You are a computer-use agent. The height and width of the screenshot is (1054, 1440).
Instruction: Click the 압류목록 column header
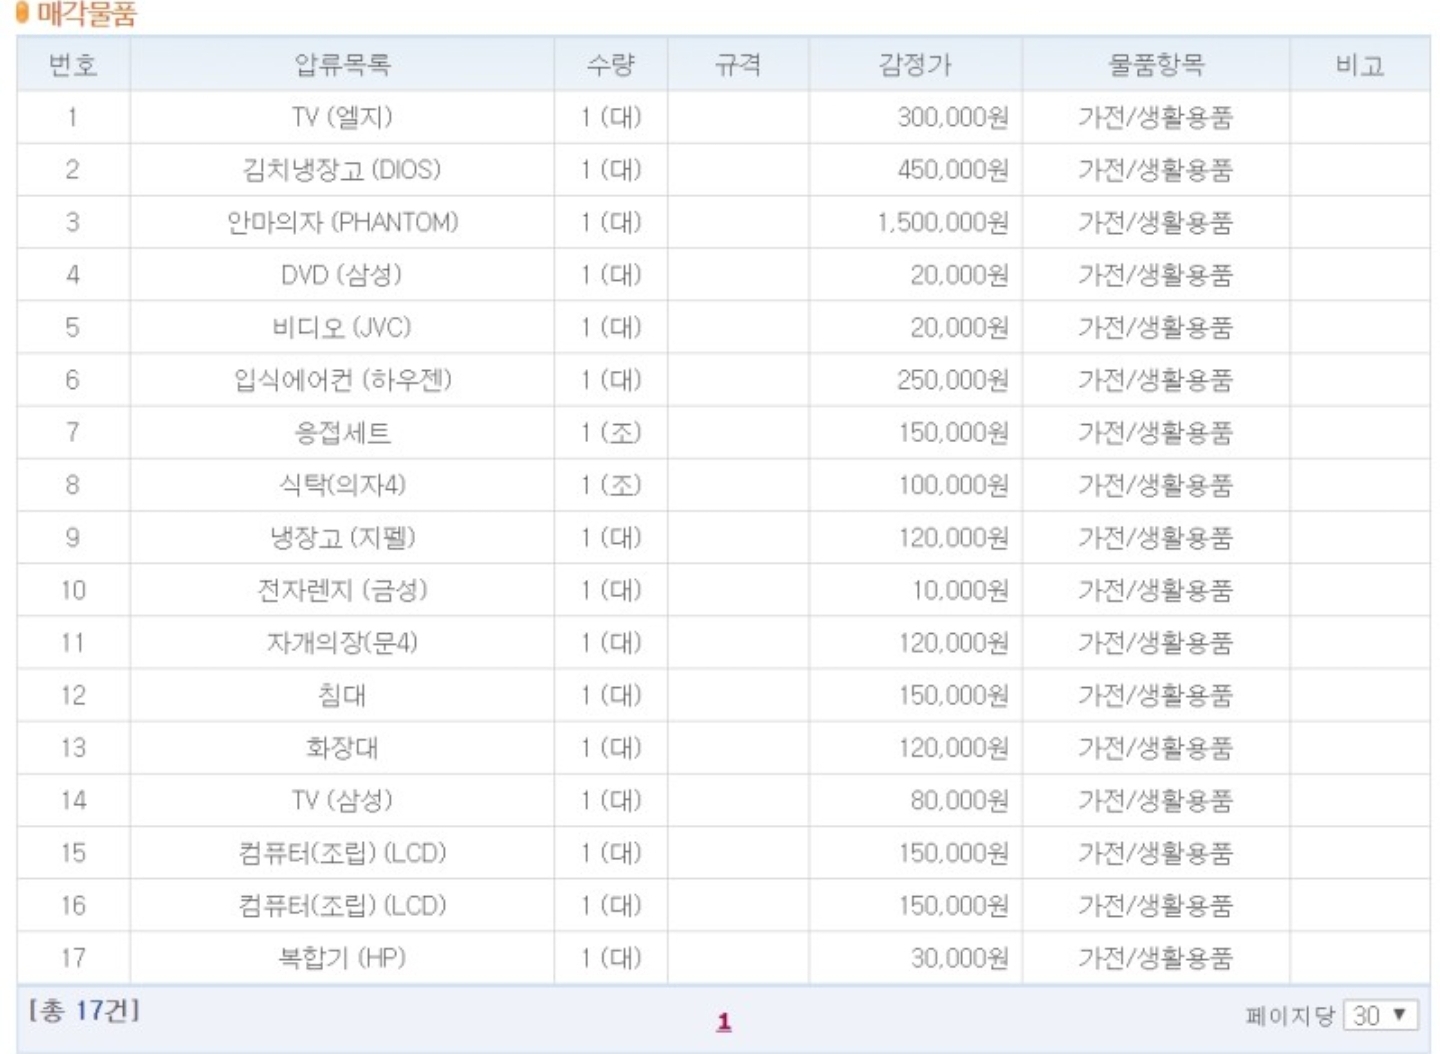tap(342, 65)
